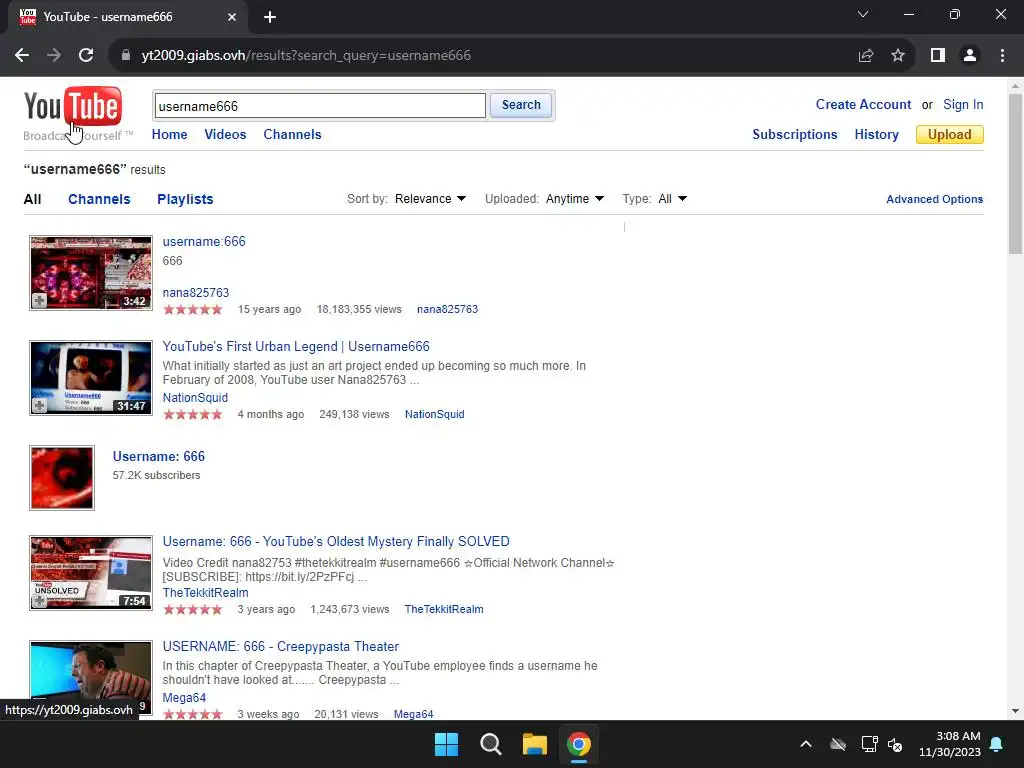Open the username:666 video title
Viewport: 1024px width, 768px height.
[204, 242]
